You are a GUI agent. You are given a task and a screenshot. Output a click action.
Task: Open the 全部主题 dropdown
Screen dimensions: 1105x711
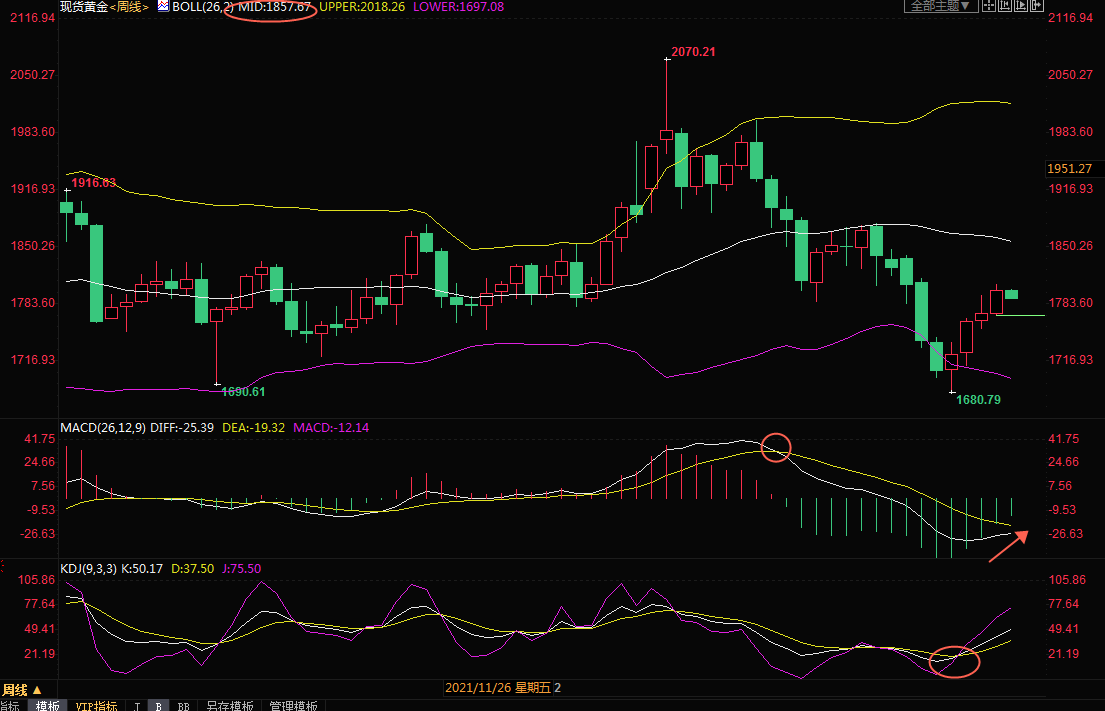[940, 5]
